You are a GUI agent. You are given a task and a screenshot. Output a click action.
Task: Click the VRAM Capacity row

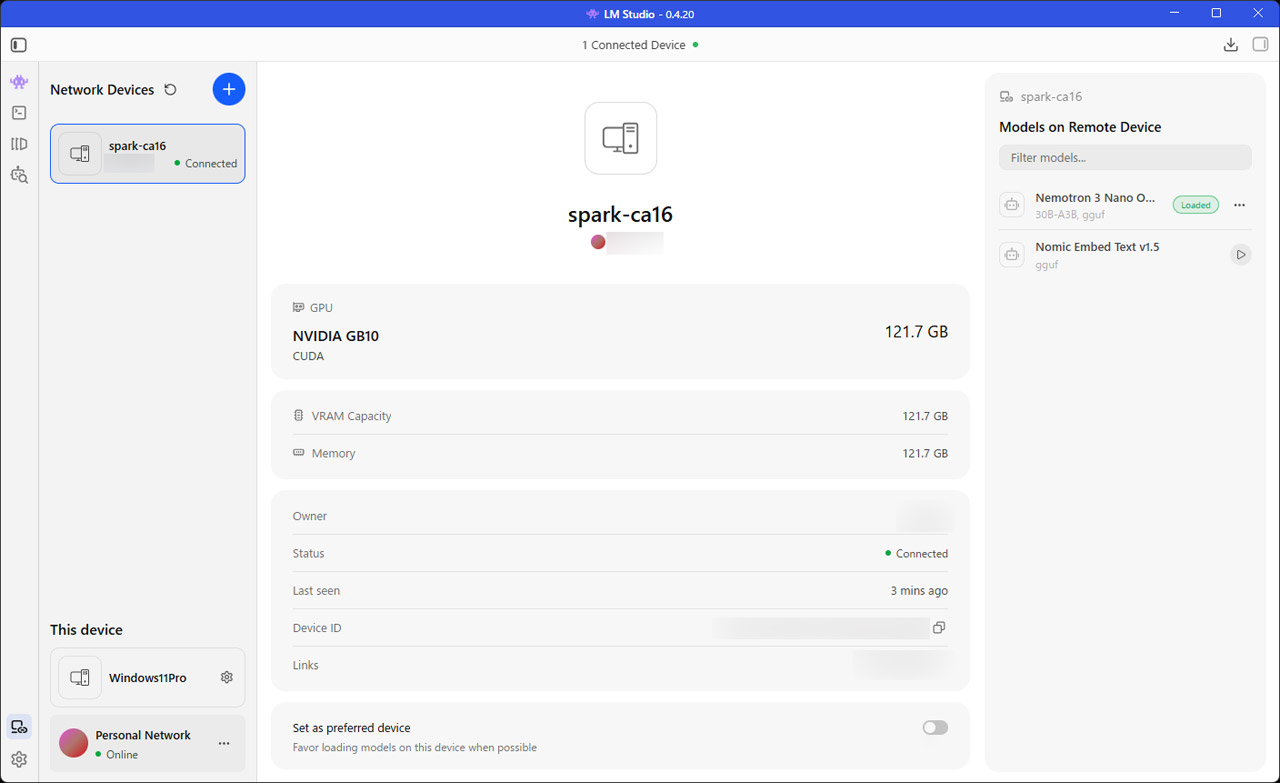tap(620, 416)
